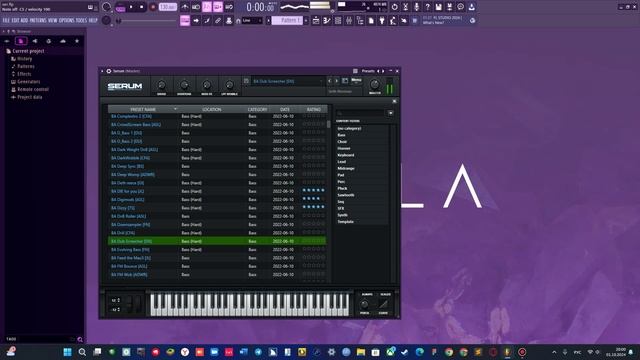Click the undo history icon in top toolbar
Image resolution: width=640 pixels, height=360 pixels.
[394, 7]
